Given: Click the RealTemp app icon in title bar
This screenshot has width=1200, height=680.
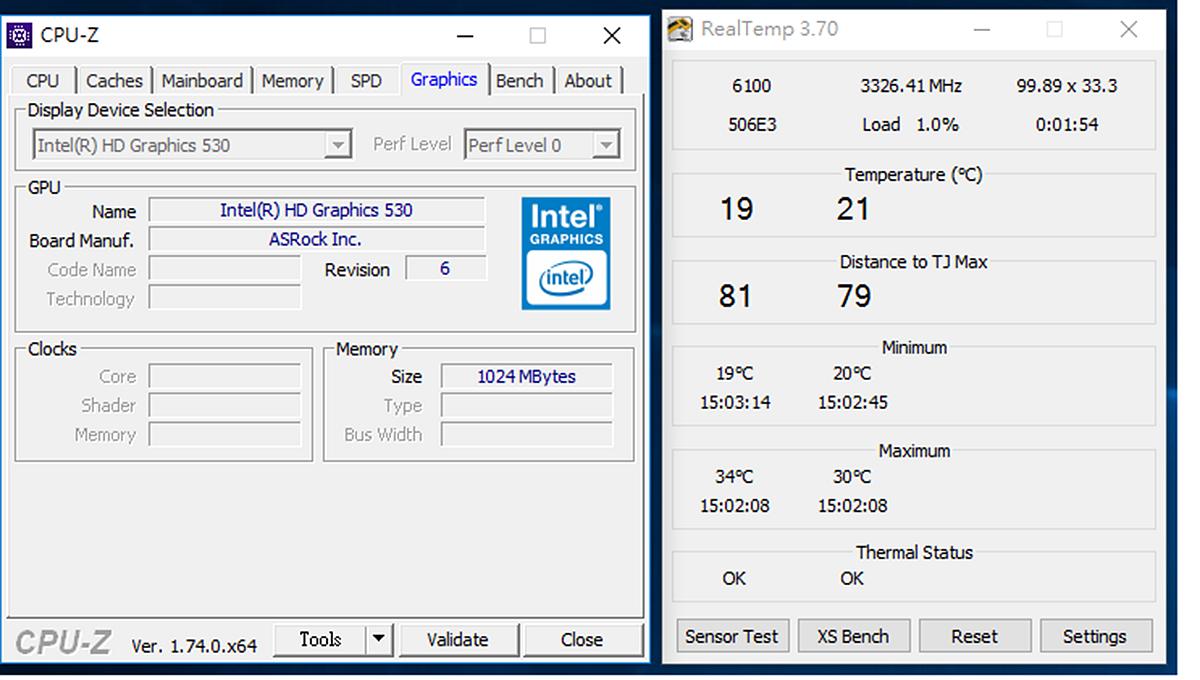Looking at the screenshot, I should coord(680,29).
